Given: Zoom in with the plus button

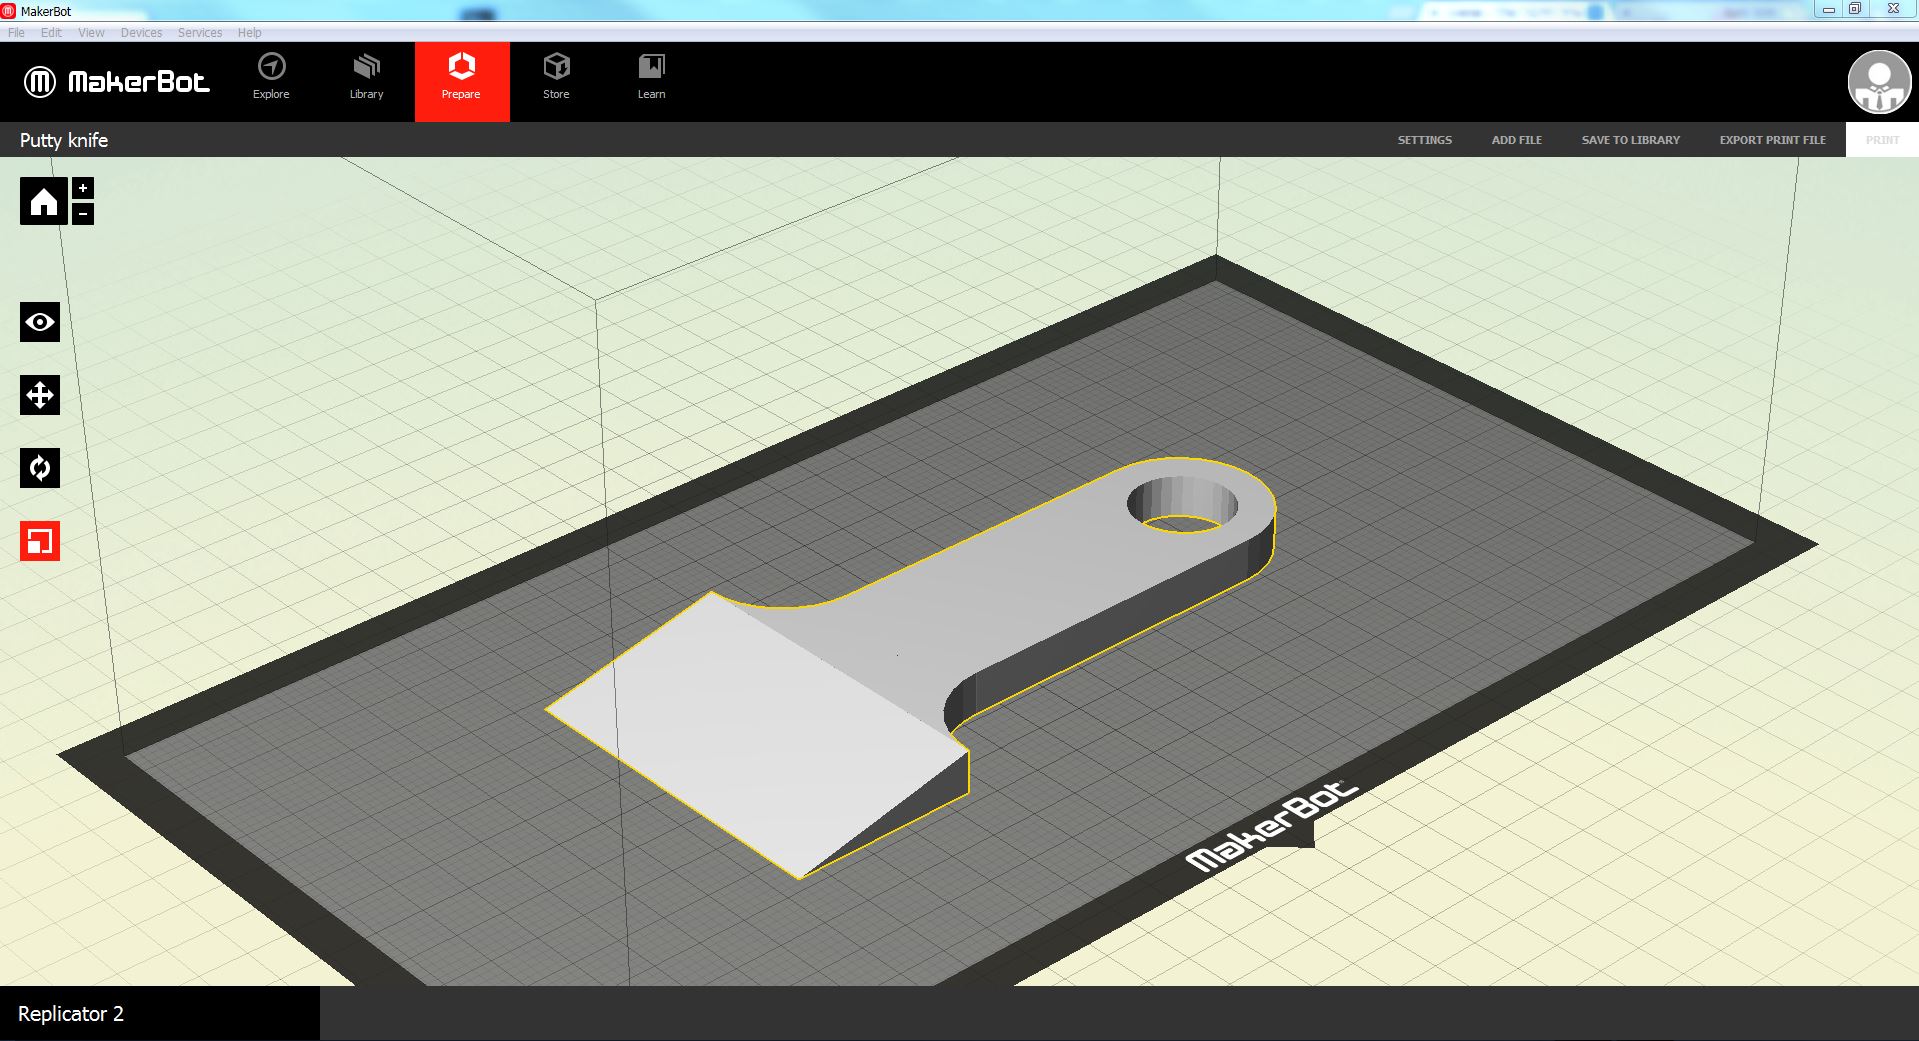Looking at the screenshot, I should [x=83, y=188].
